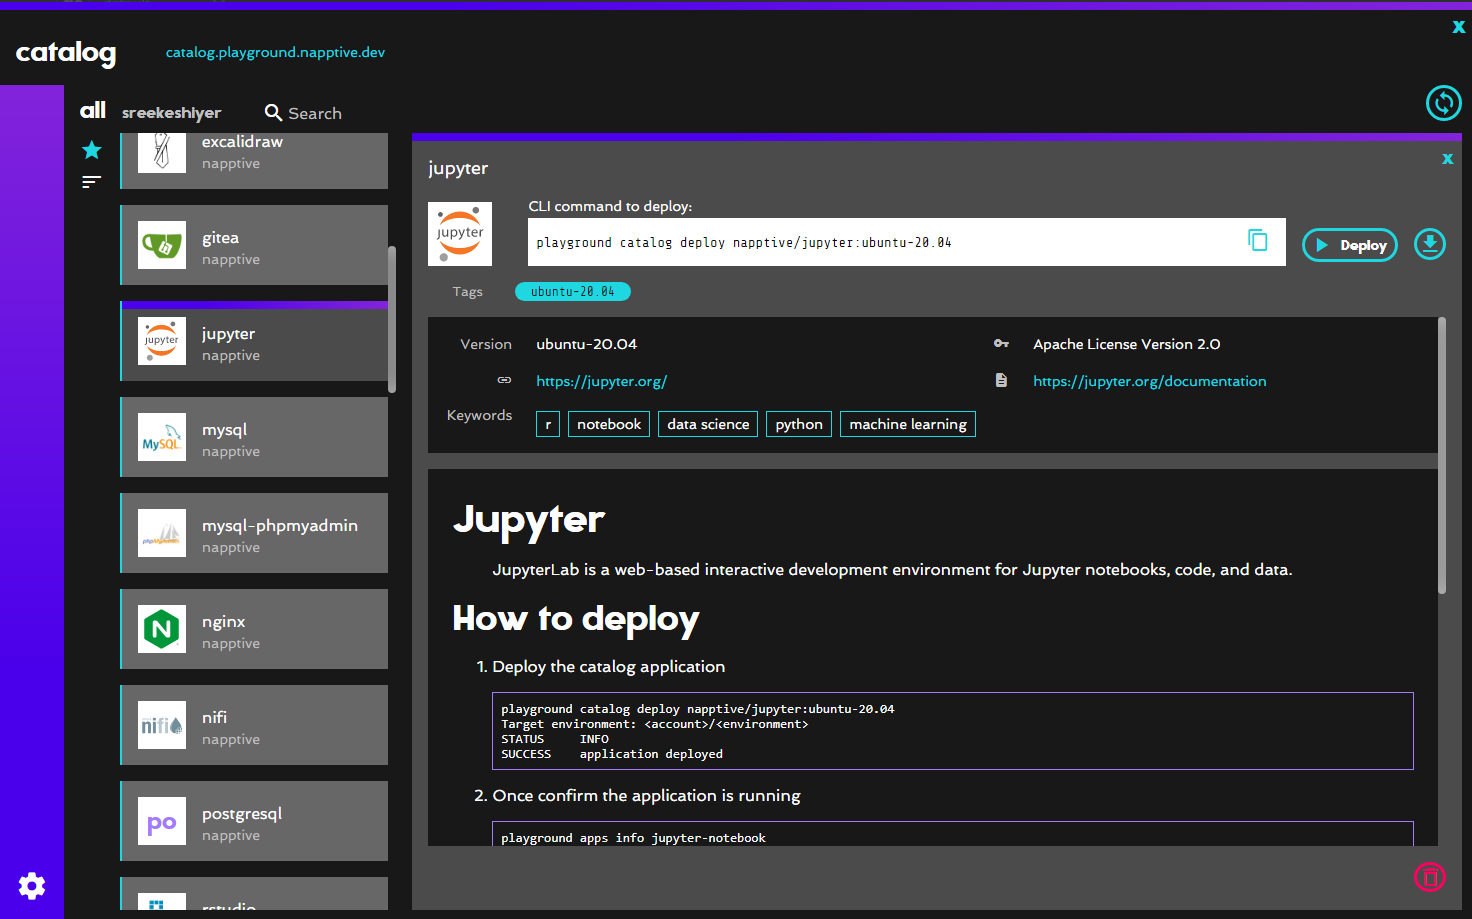Click the red delete trash icon
Image resolution: width=1472 pixels, height=919 pixels.
(1430, 877)
